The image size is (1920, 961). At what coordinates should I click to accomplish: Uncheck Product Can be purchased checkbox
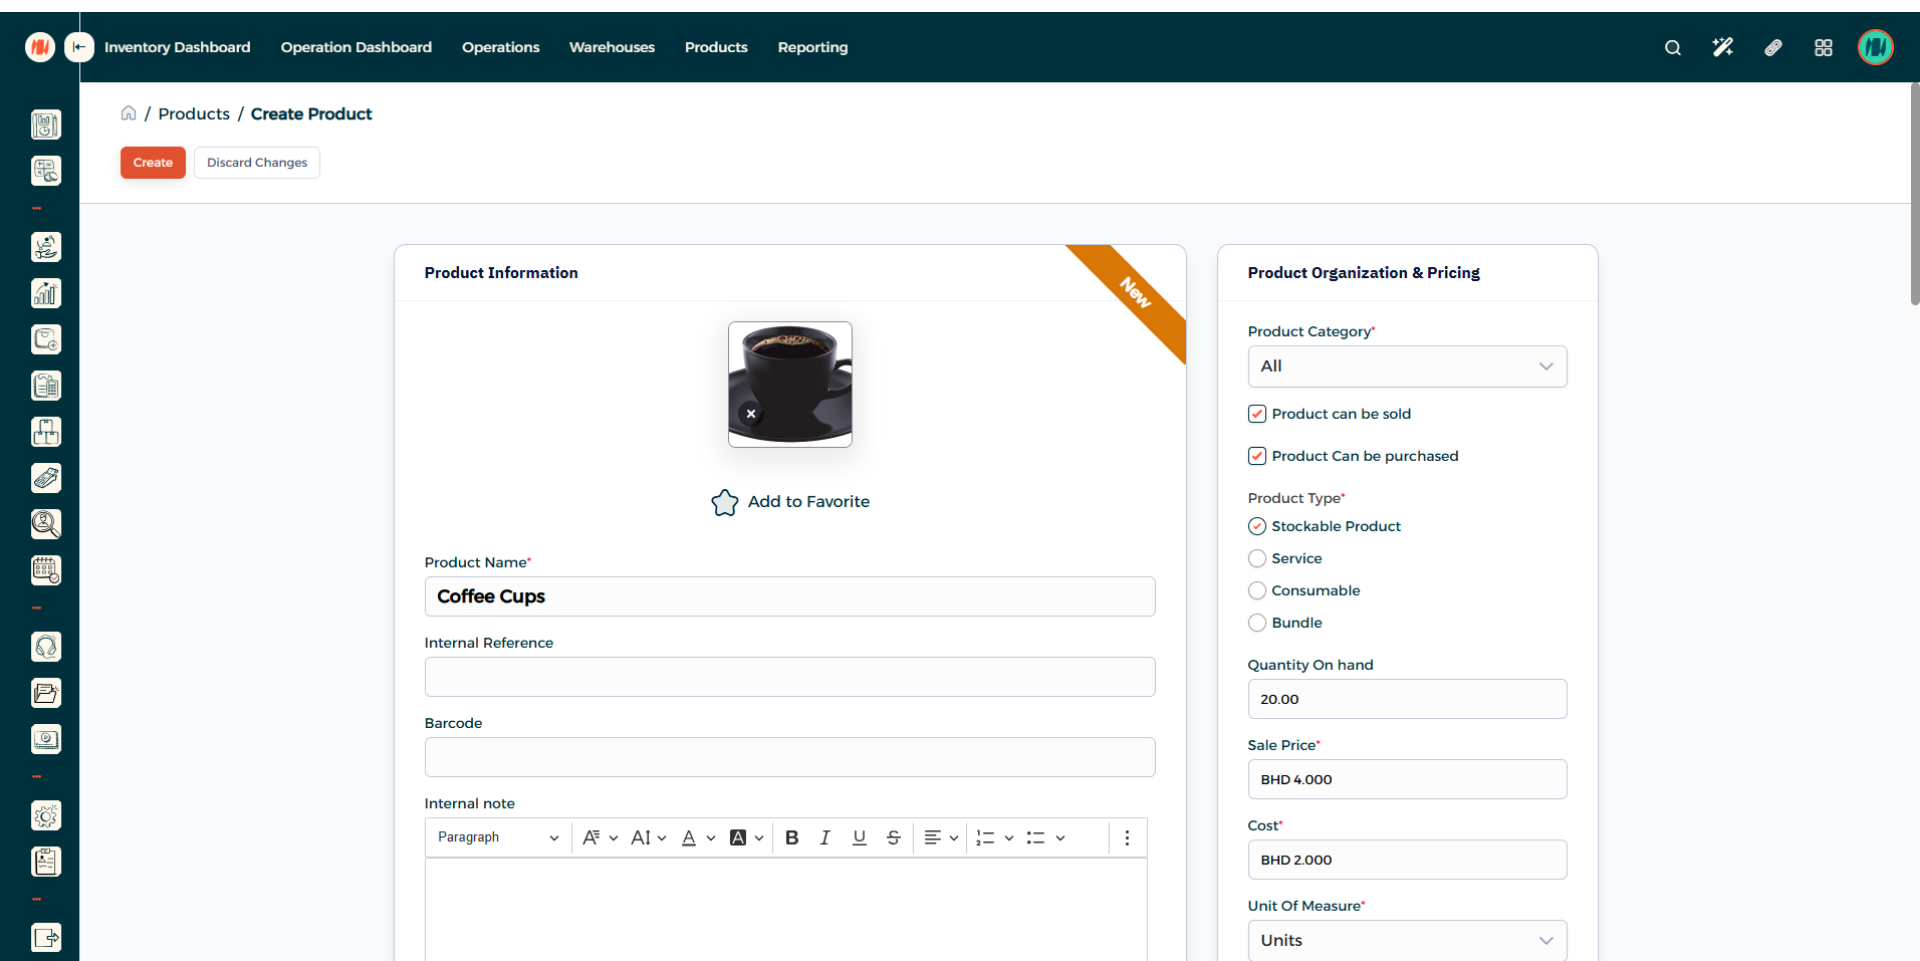pos(1257,456)
